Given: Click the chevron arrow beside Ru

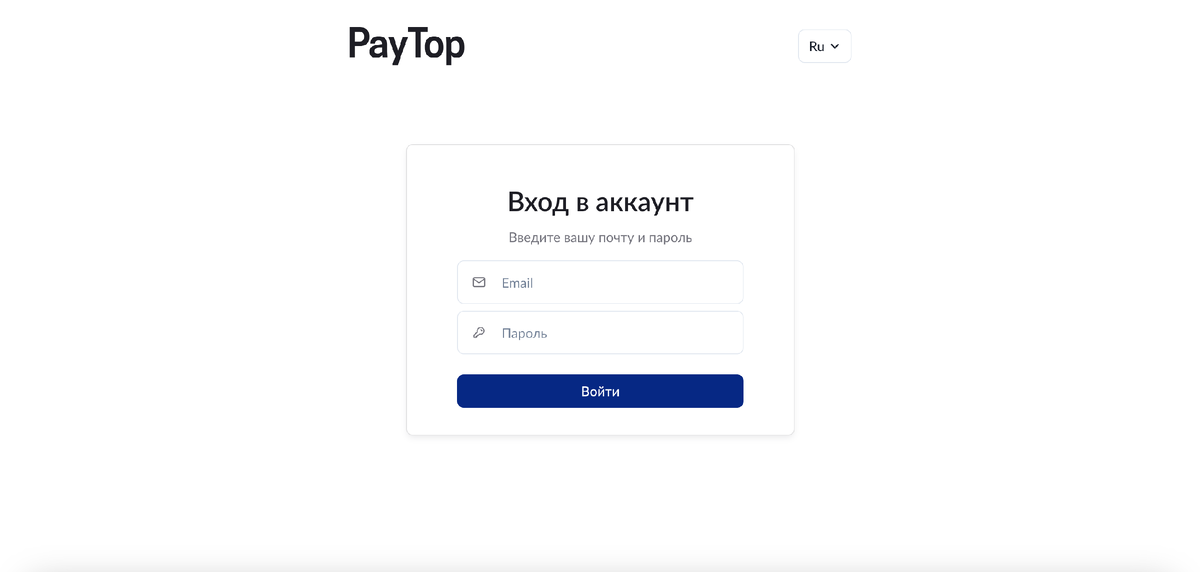Looking at the screenshot, I should pos(835,46).
